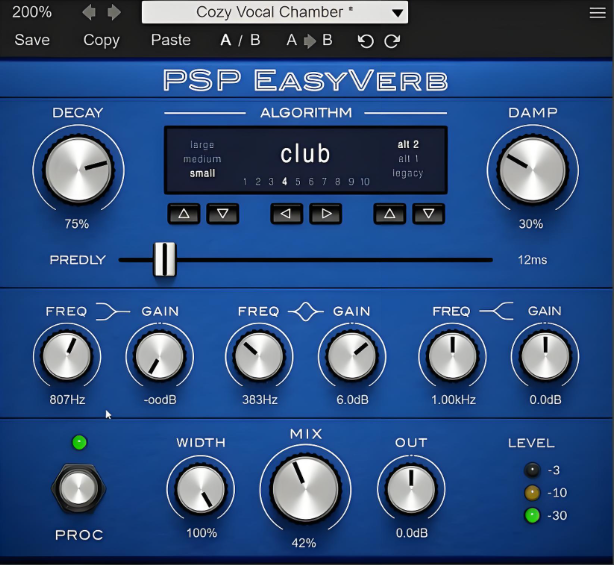Click the 0.0dB high GAIN knob

coord(545,356)
